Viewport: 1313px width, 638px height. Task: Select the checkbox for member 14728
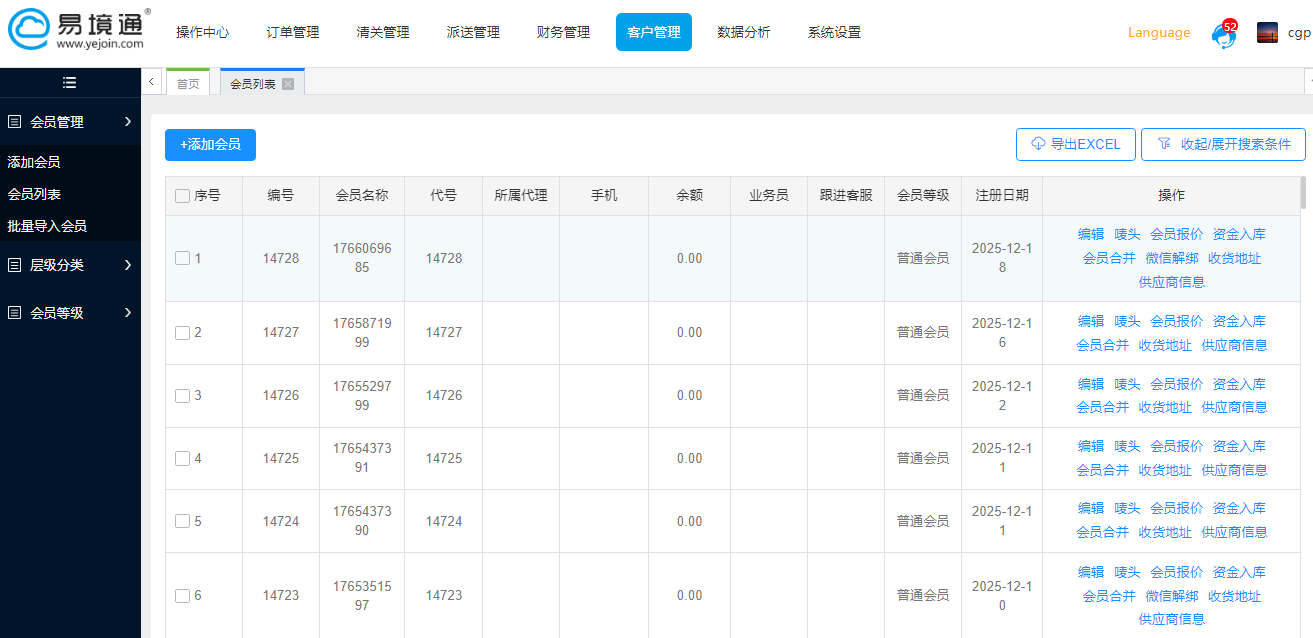pos(183,257)
